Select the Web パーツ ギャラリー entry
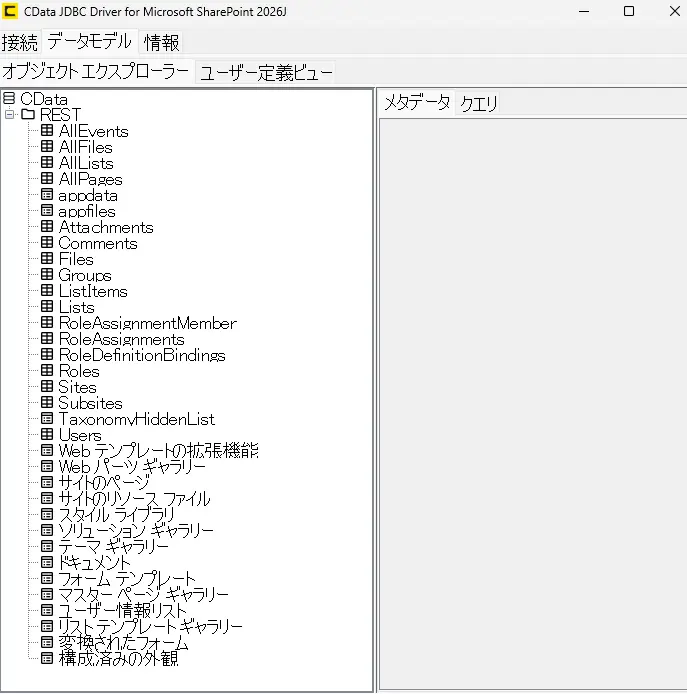Screen dimensions: 687x694 132,467
